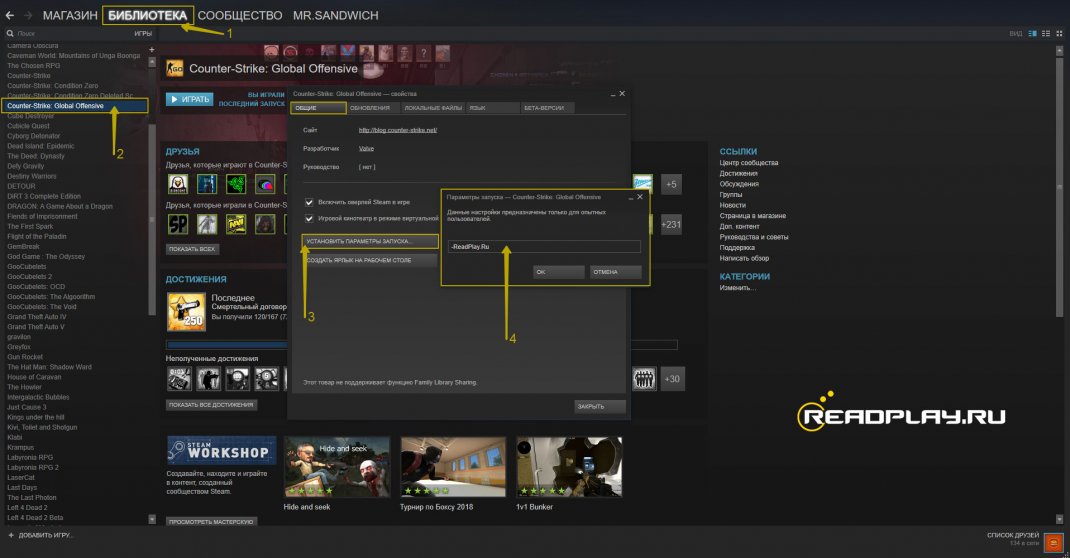Screen dimensions: 1070x558
Task: Open the shooting soldier unearned achievement icon
Action: pos(208,379)
